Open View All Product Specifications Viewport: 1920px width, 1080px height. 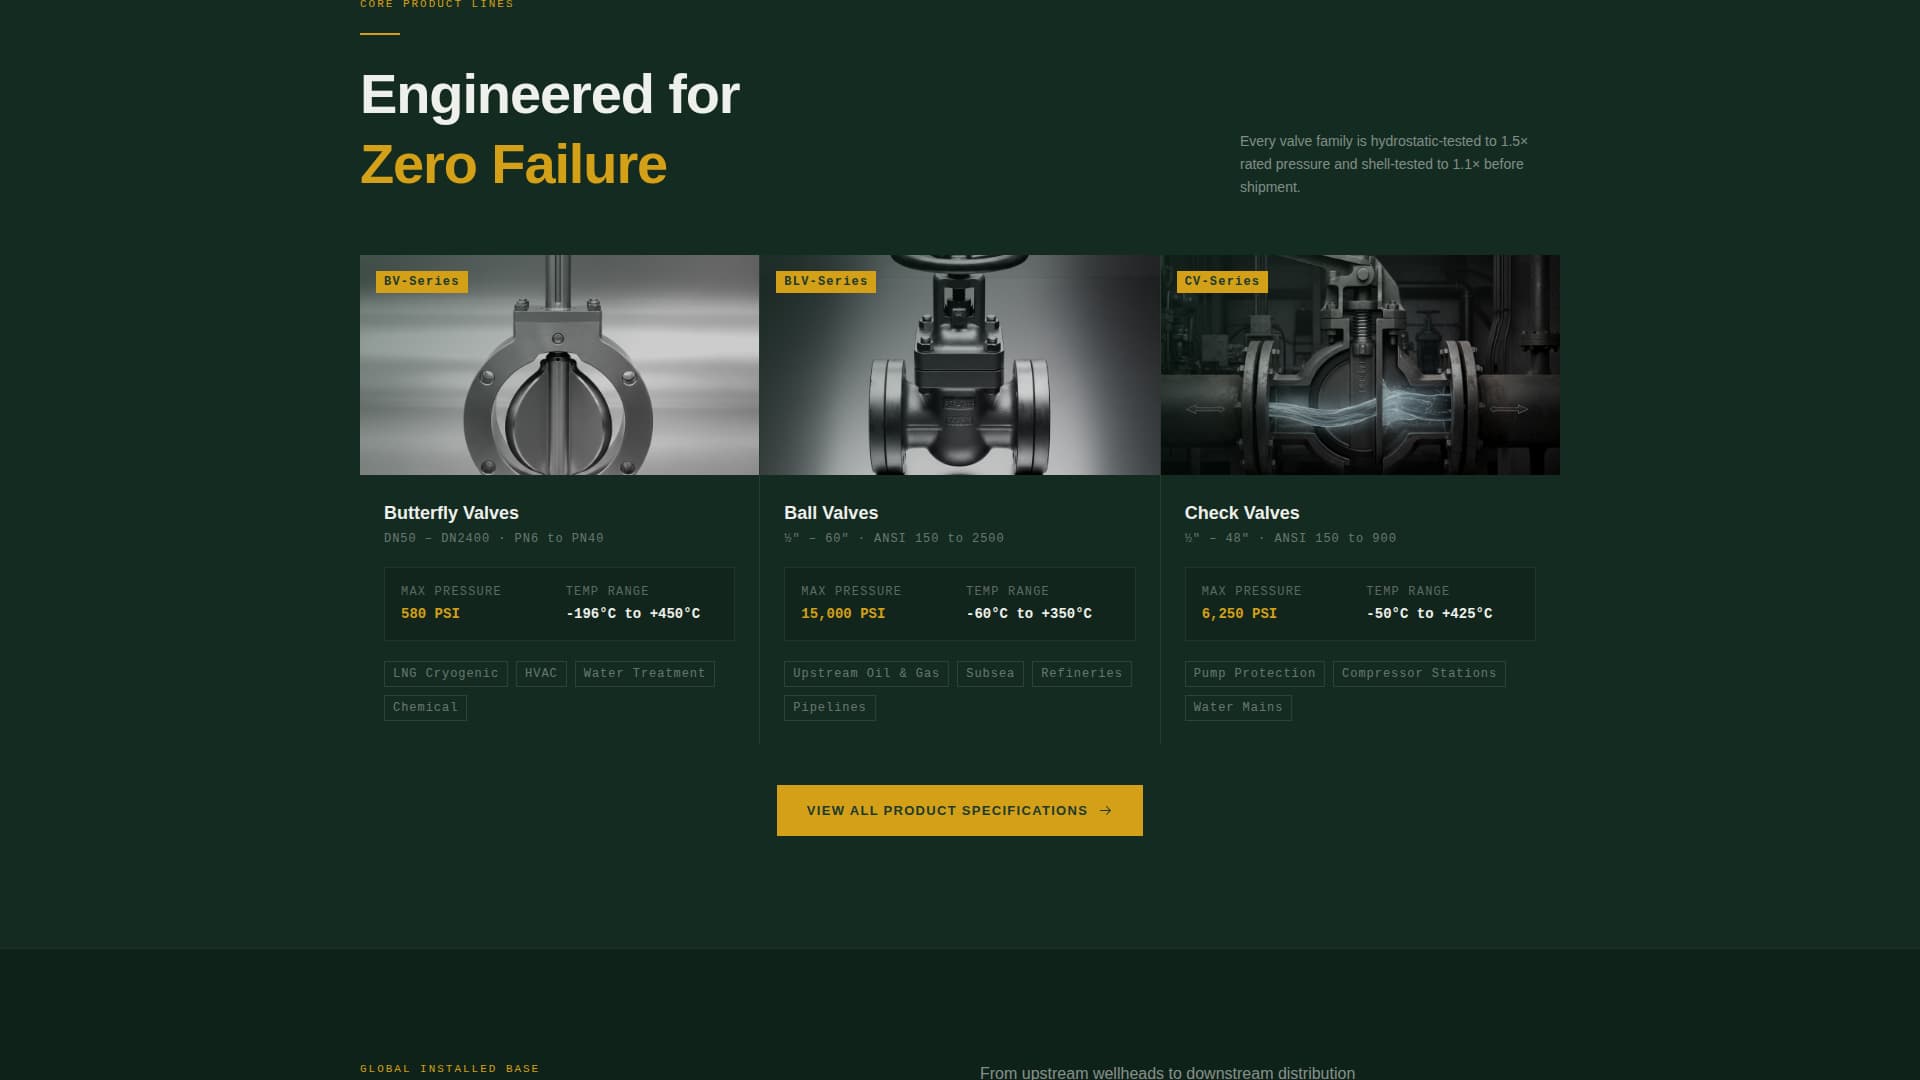959,810
